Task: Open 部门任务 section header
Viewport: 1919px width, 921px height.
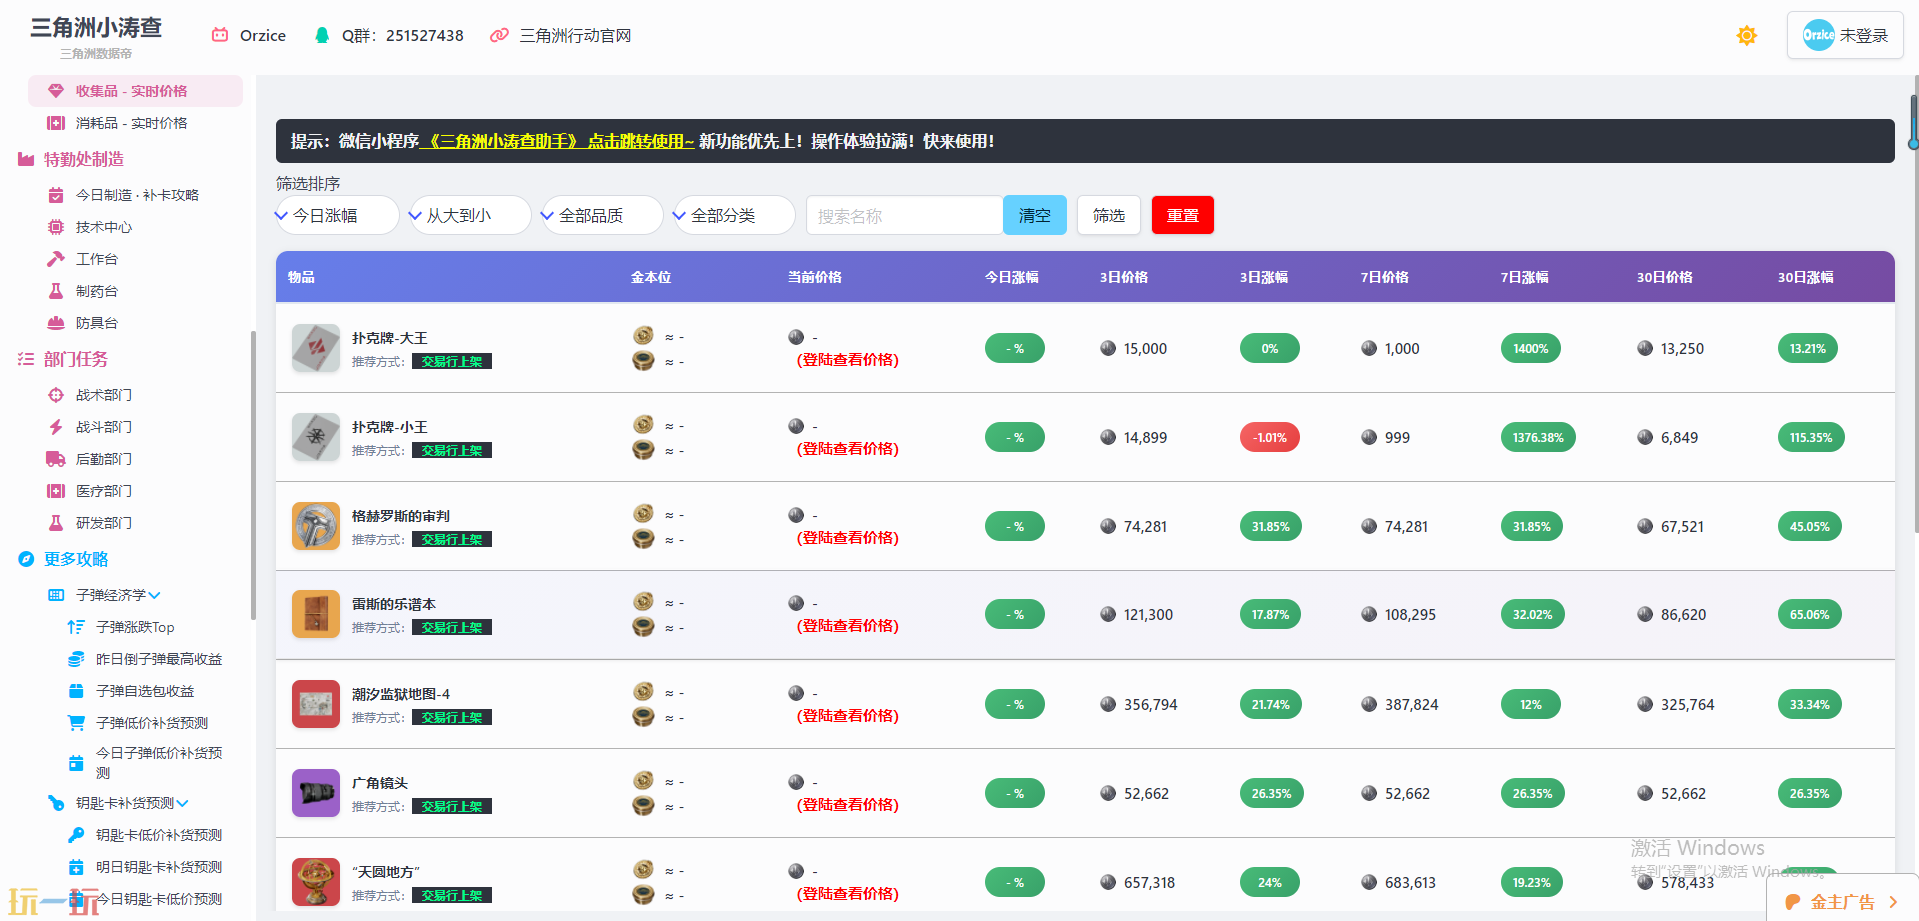Action: pos(76,359)
